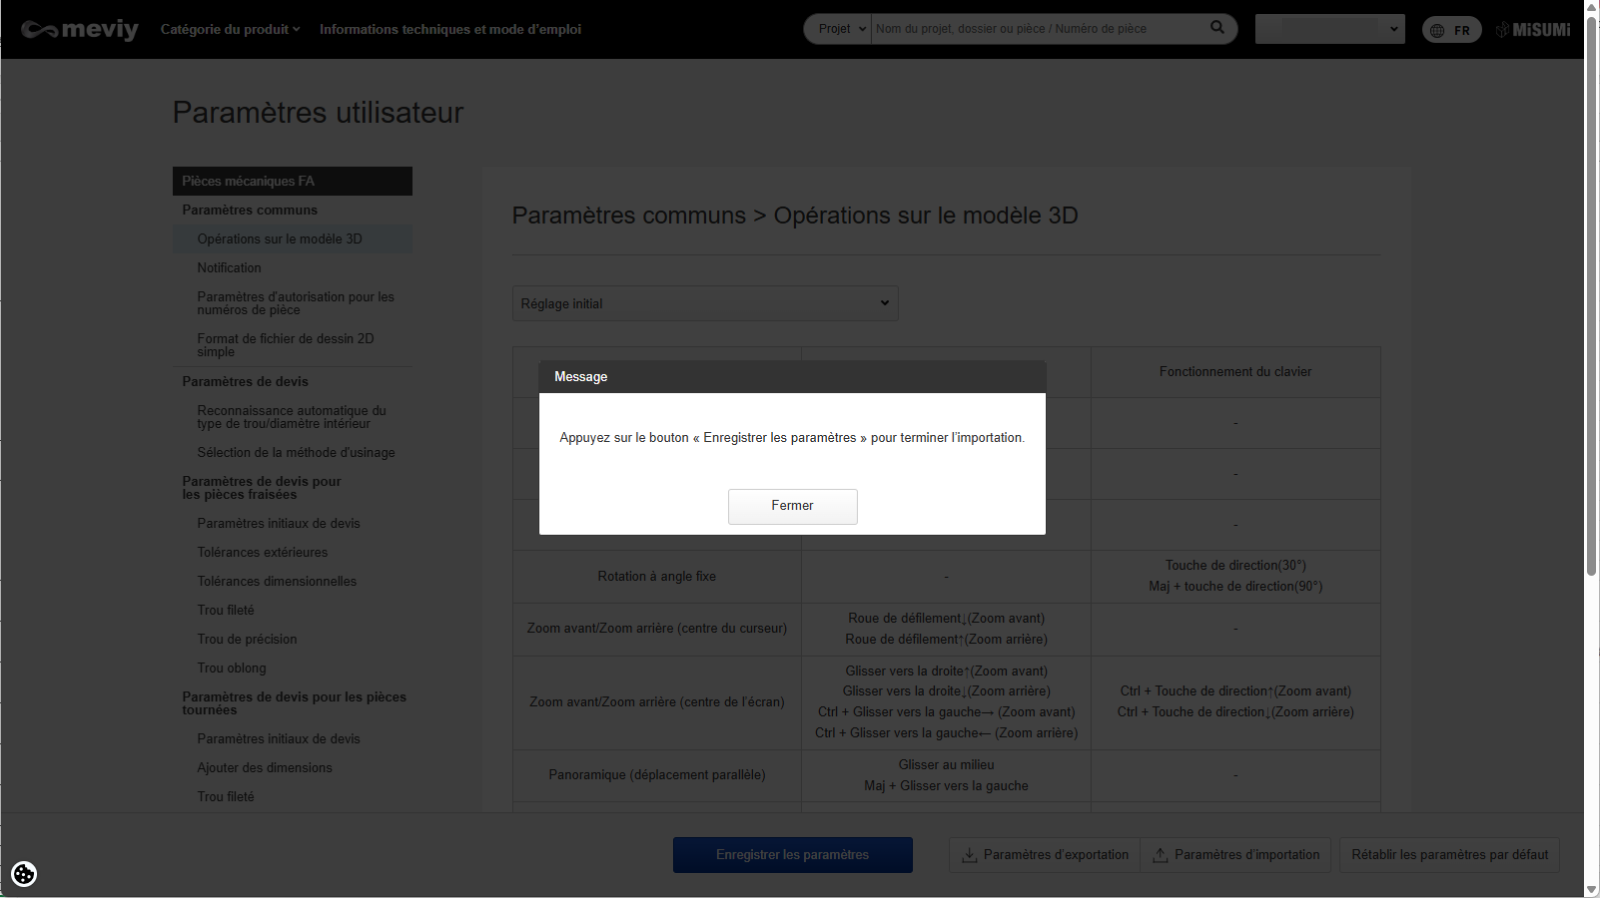1600x900 pixels.
Task: Click the FR language globe button
Action: (x=1451, y=30)
